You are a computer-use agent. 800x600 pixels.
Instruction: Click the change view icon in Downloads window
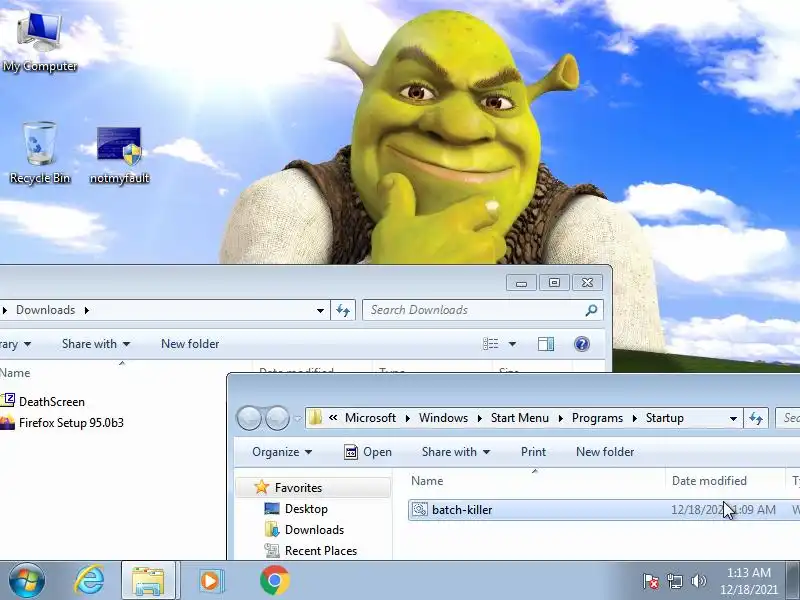[x=491, y=344]
